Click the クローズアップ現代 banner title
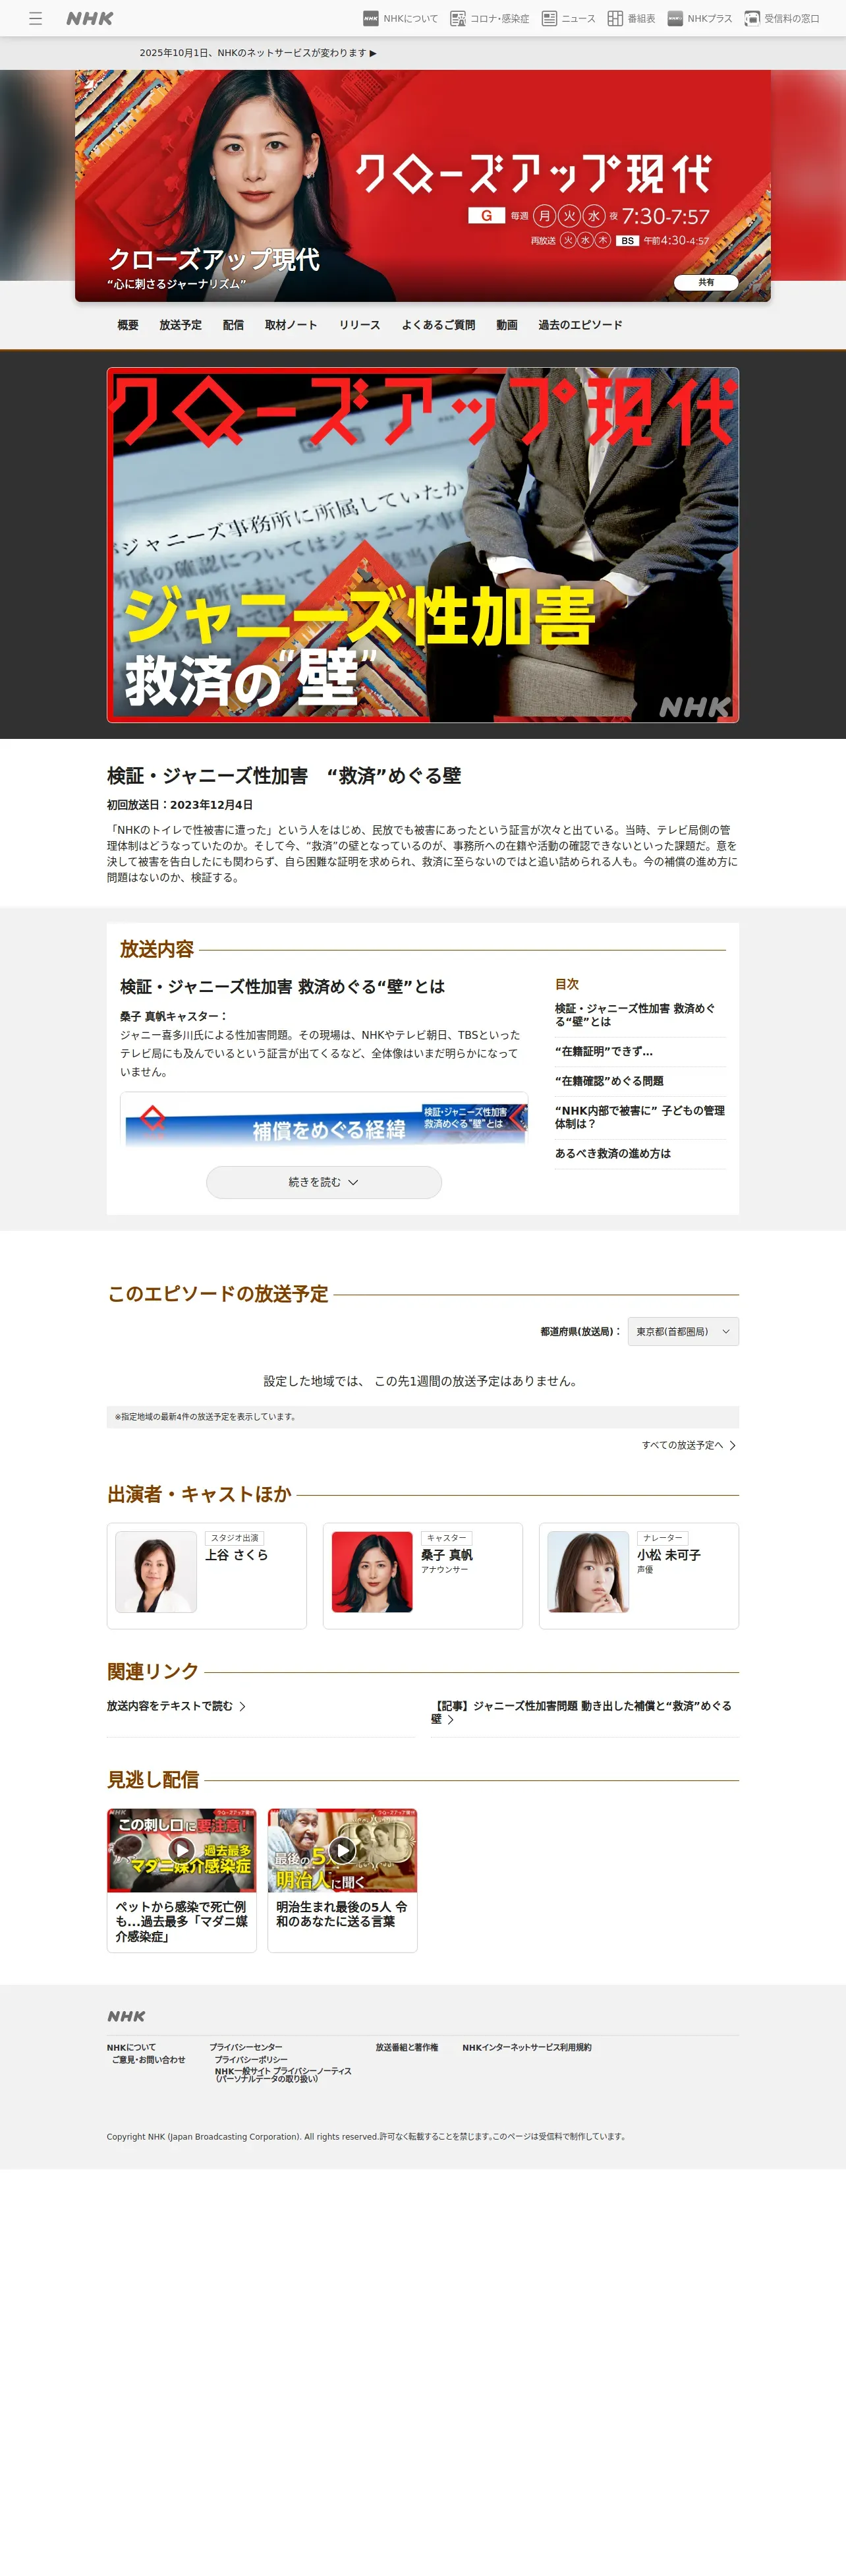The height and width of the screenshot is (2576, 846). [213, 259]
